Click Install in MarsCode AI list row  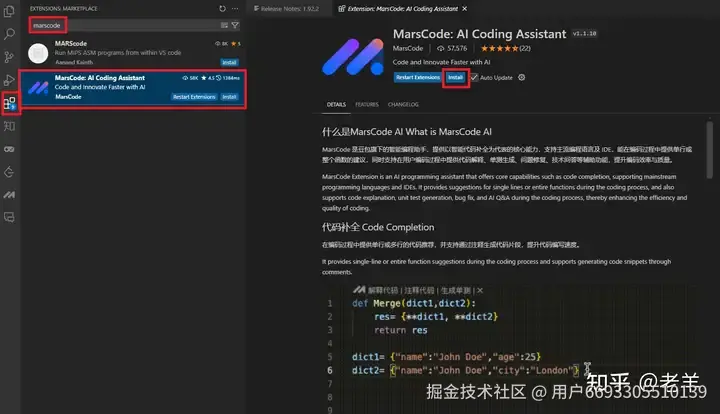[x=229, y=97]
